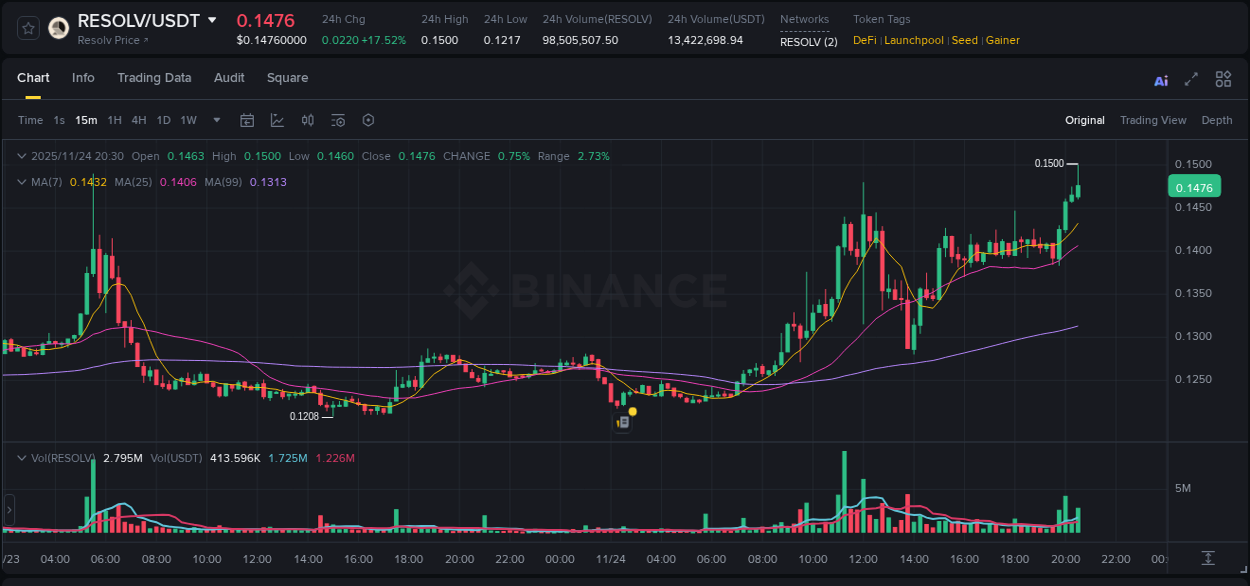This screenshot has width=1250, height=586.
Task: Open the indicator settings list icon
Action: (x=337, y=120)
